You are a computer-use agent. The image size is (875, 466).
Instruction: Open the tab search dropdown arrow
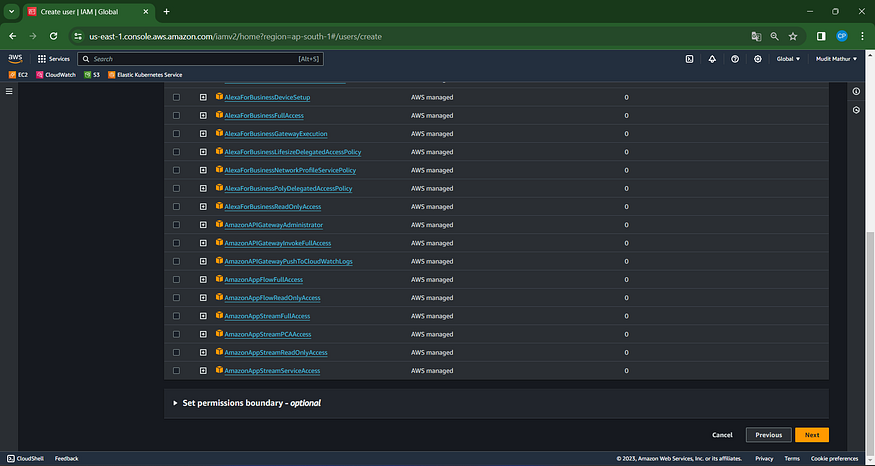(11, 12)
